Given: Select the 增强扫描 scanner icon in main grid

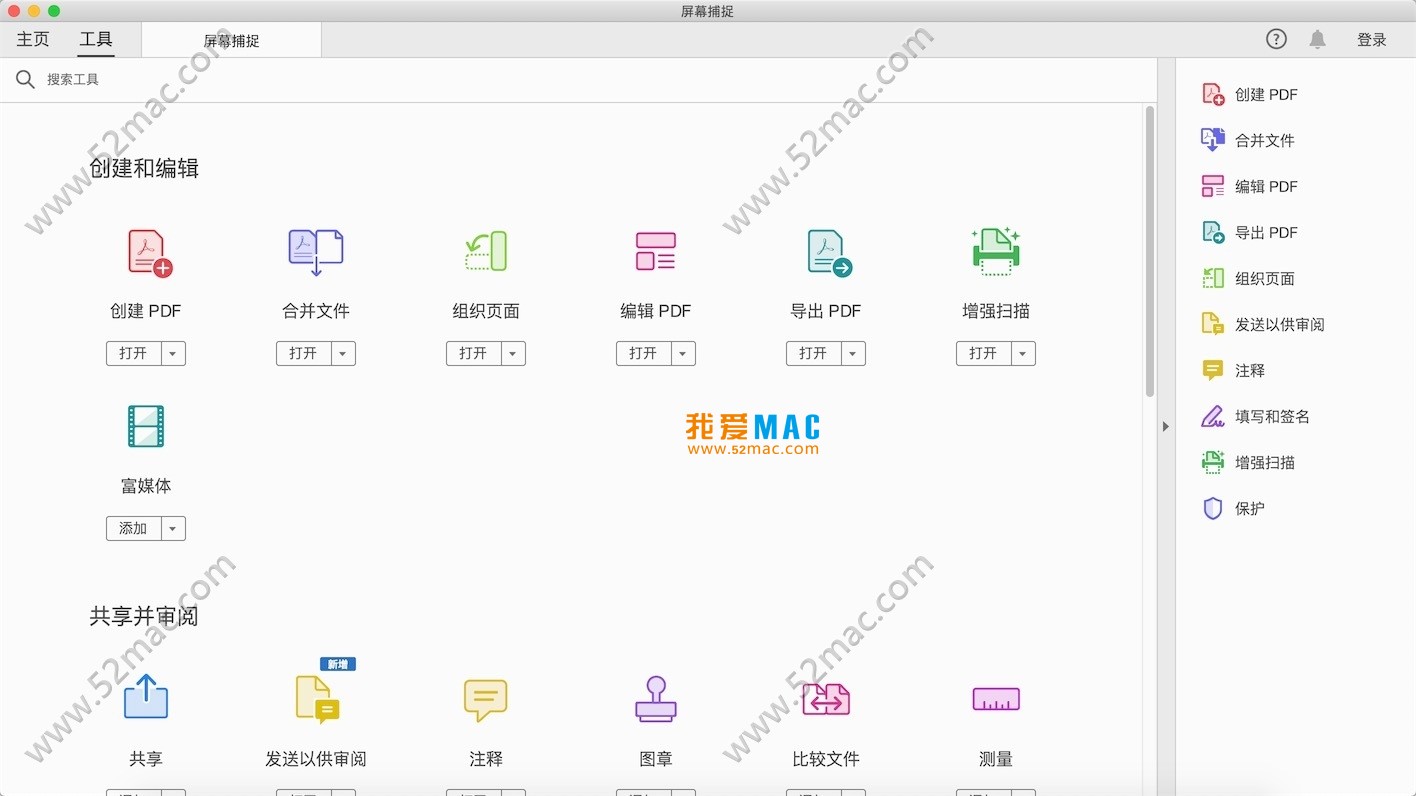Looking at the screenshot, I should tap(996, 250).
